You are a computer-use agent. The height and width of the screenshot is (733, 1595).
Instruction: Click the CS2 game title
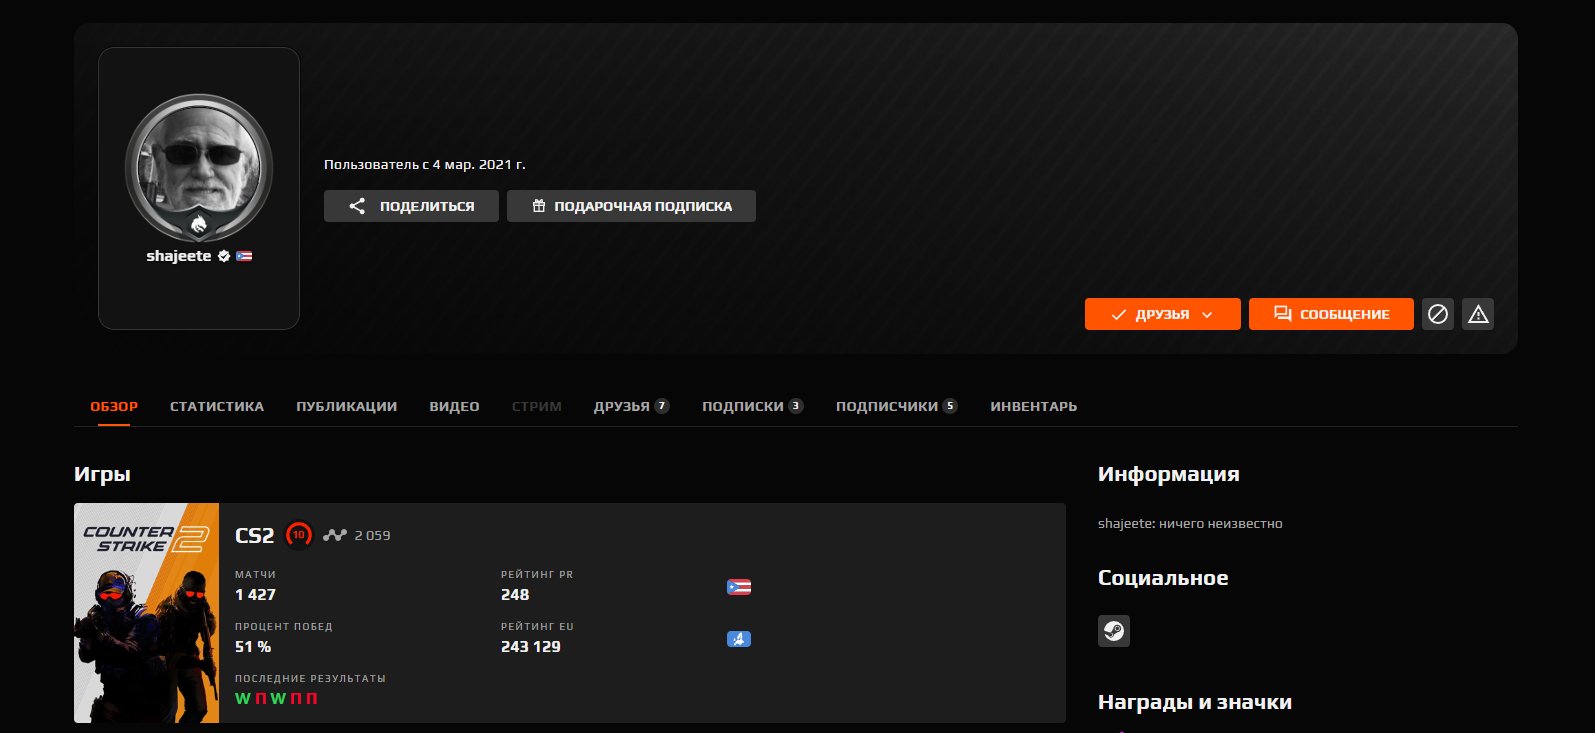pyautogui.click(x=254, y=536)
